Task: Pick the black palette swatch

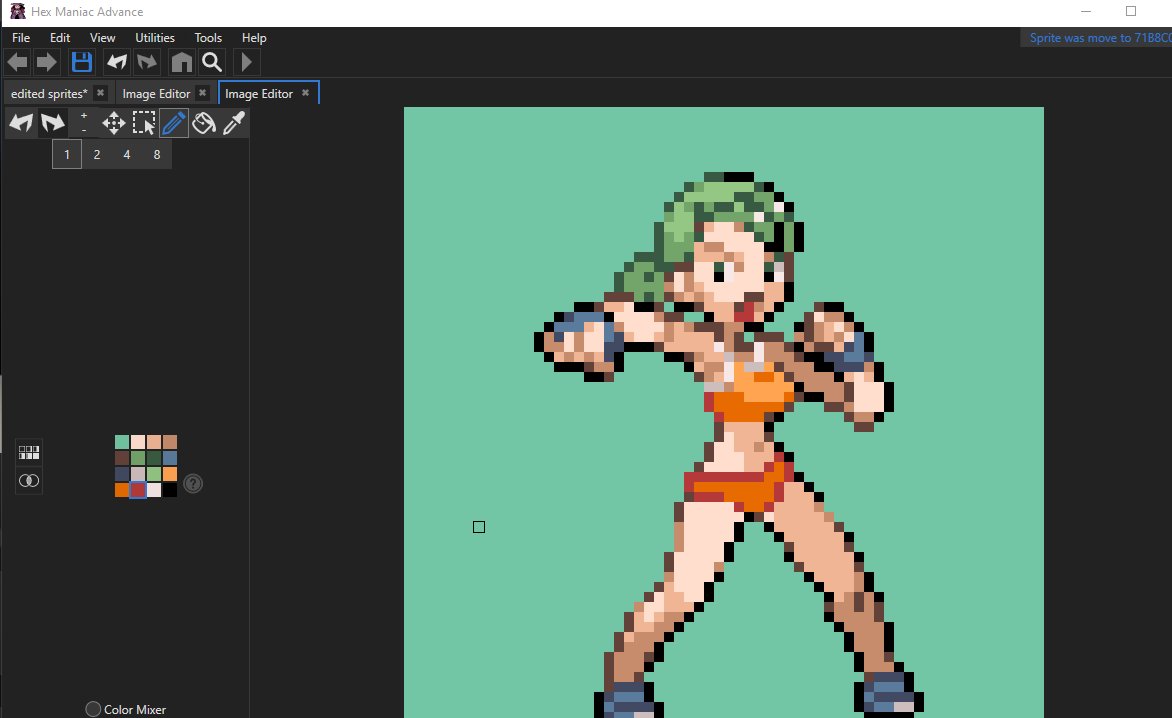Action: pos(170,490)
